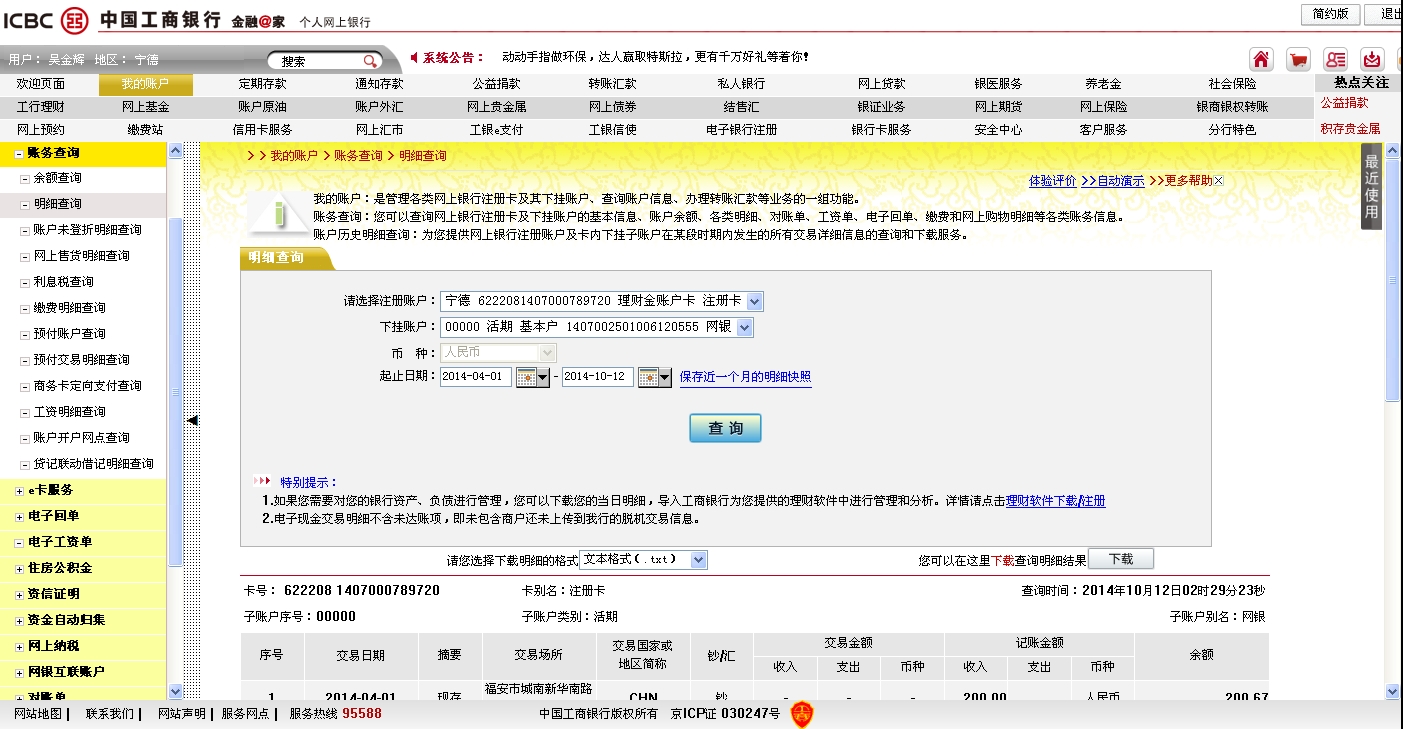Collapse the 账务查询 section
The height and width of the screenshot is (729, 1403).
pos(19,154)
